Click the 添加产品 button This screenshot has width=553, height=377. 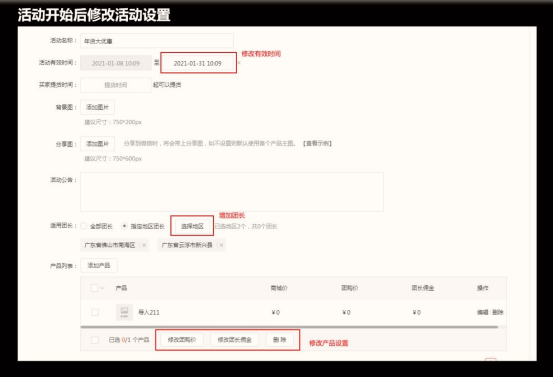[99, 265]
